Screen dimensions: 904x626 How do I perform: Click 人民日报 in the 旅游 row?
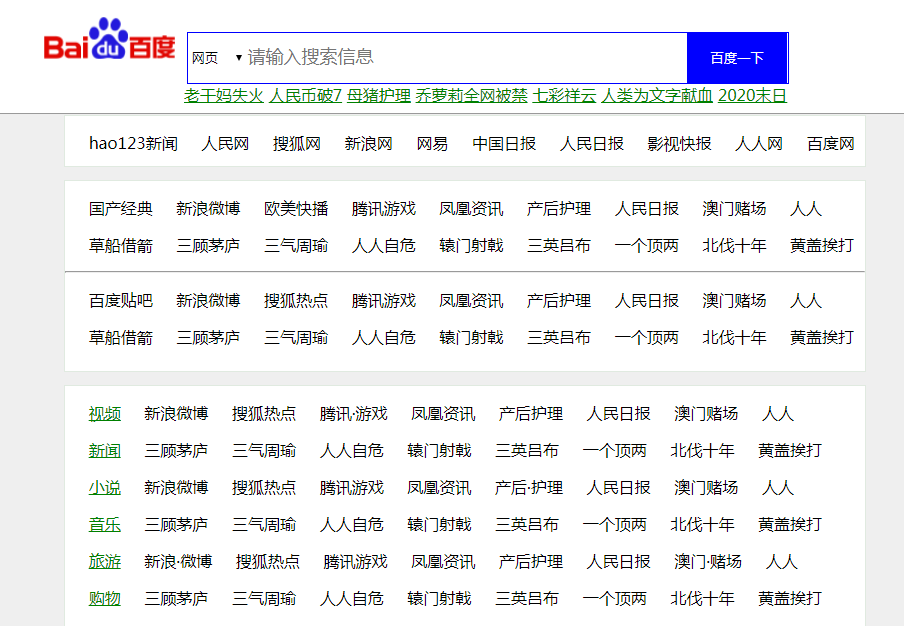(619, 561)
